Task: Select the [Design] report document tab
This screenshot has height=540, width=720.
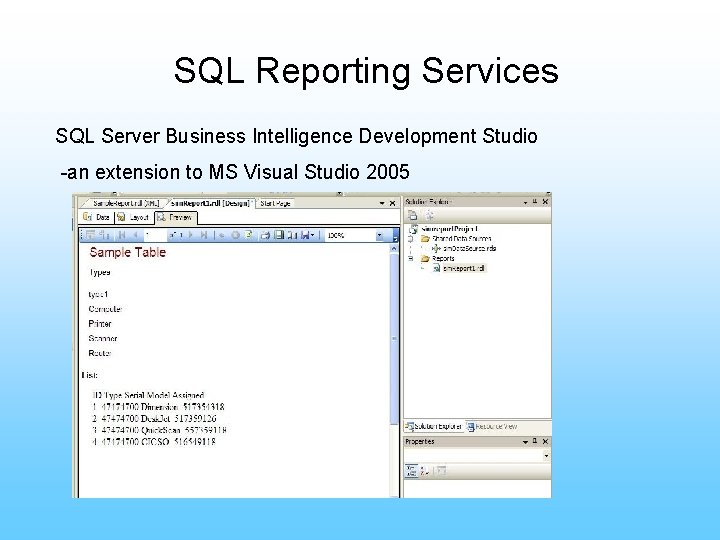Action: click(210, 203)
